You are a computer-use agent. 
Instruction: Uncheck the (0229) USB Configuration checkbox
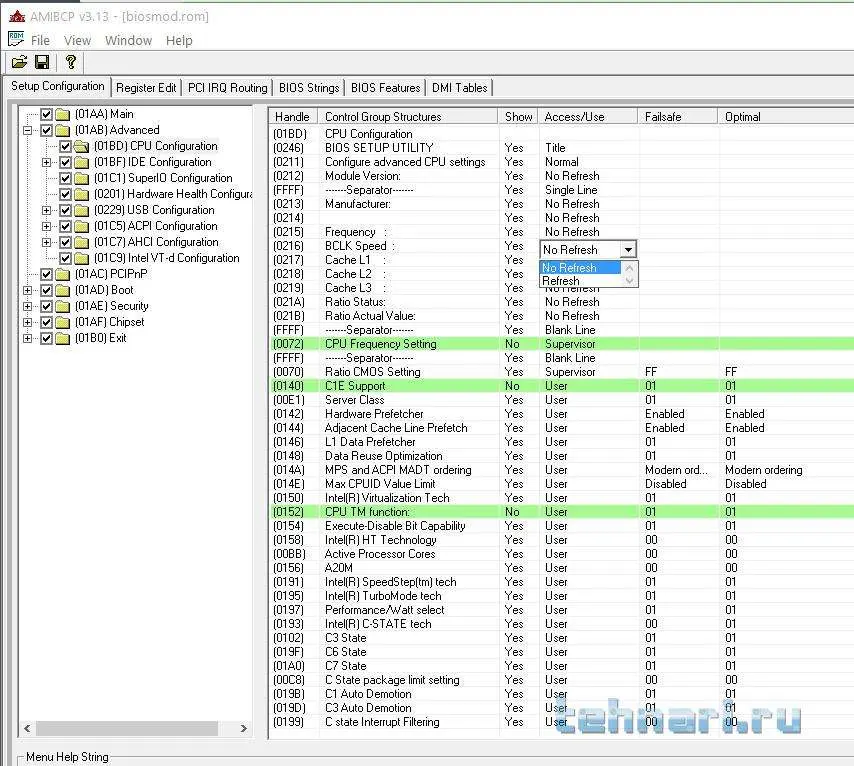coord(66,210)
